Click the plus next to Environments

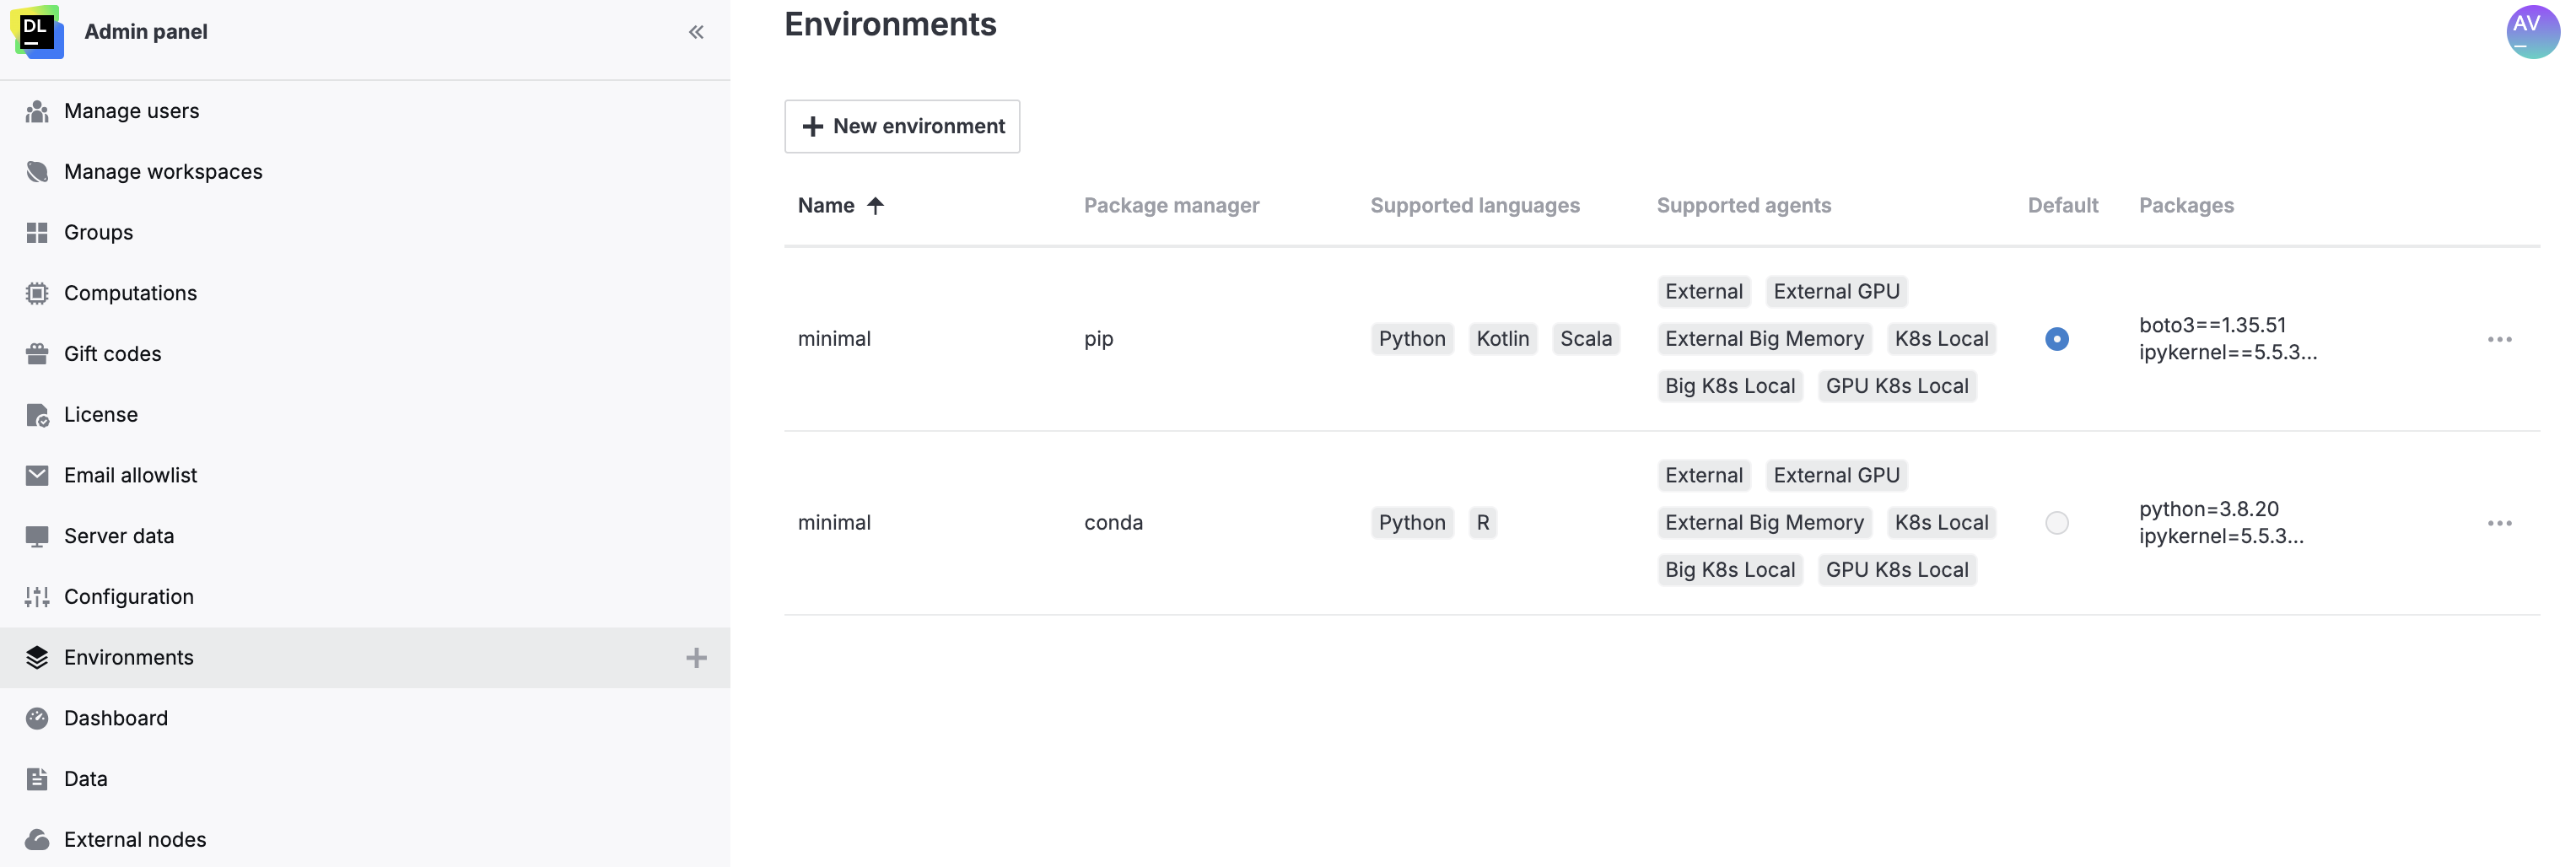coord(696,657)
